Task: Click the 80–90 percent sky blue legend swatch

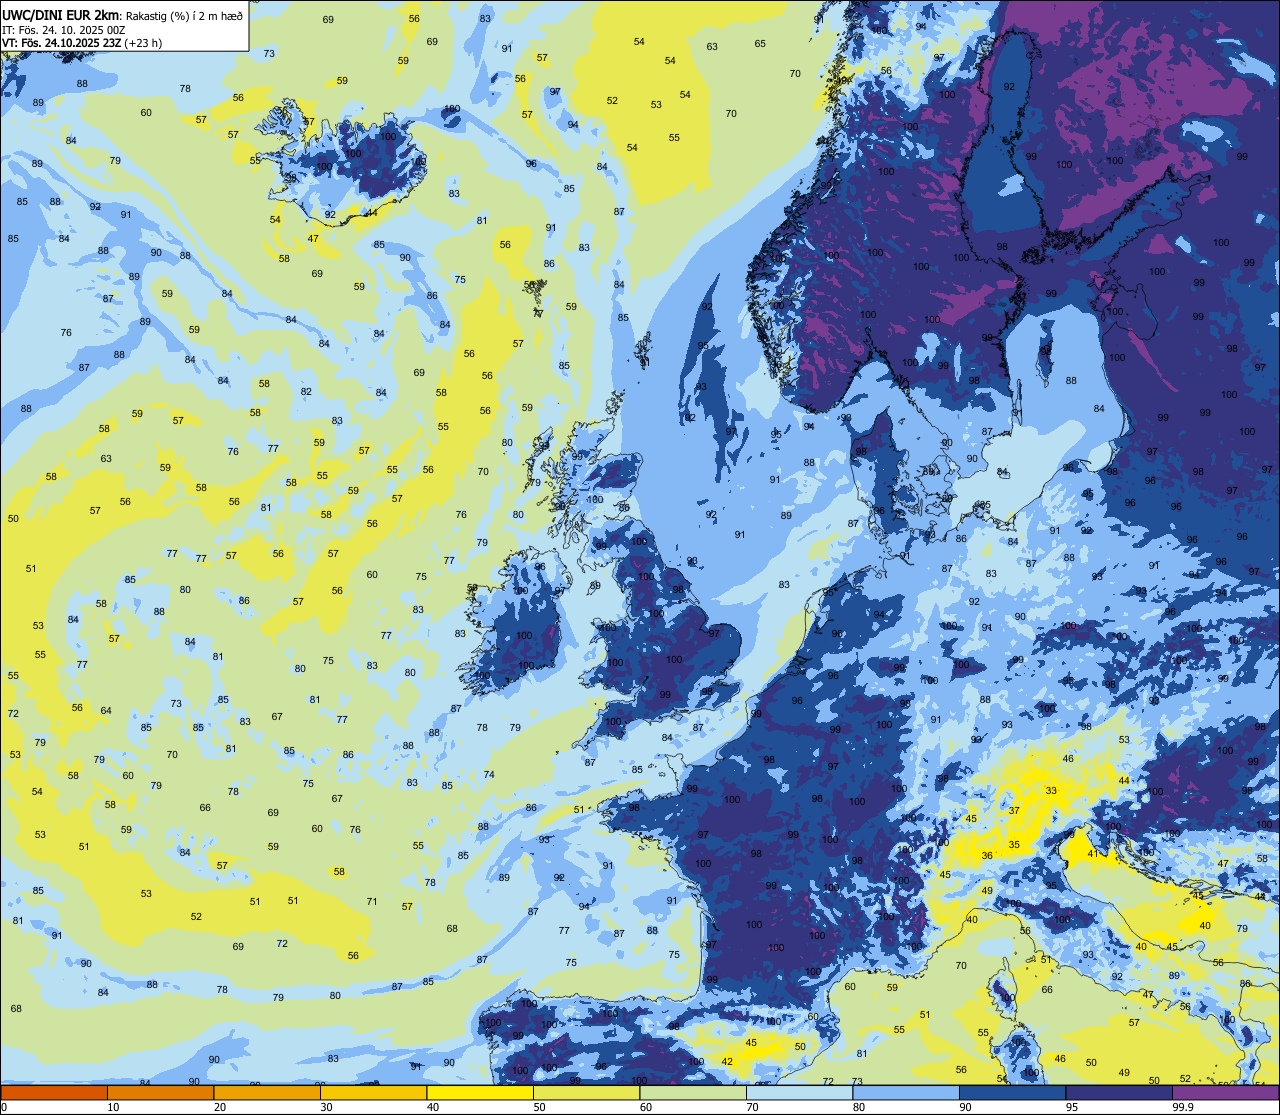Action: pyautogui.click(x=906, y=1092)
